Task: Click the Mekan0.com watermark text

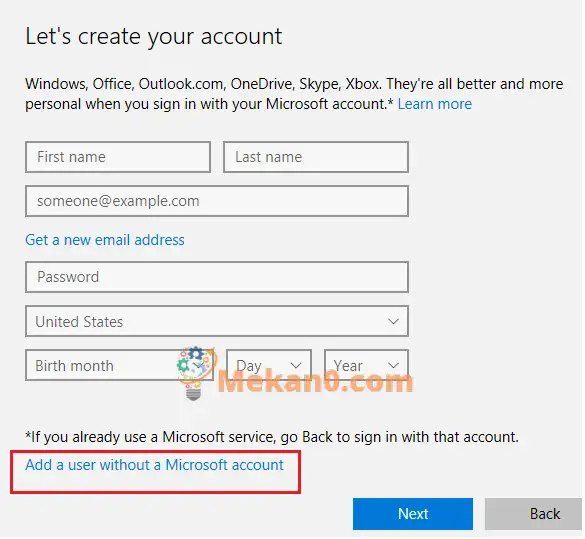Action: (x=315, y=382)
